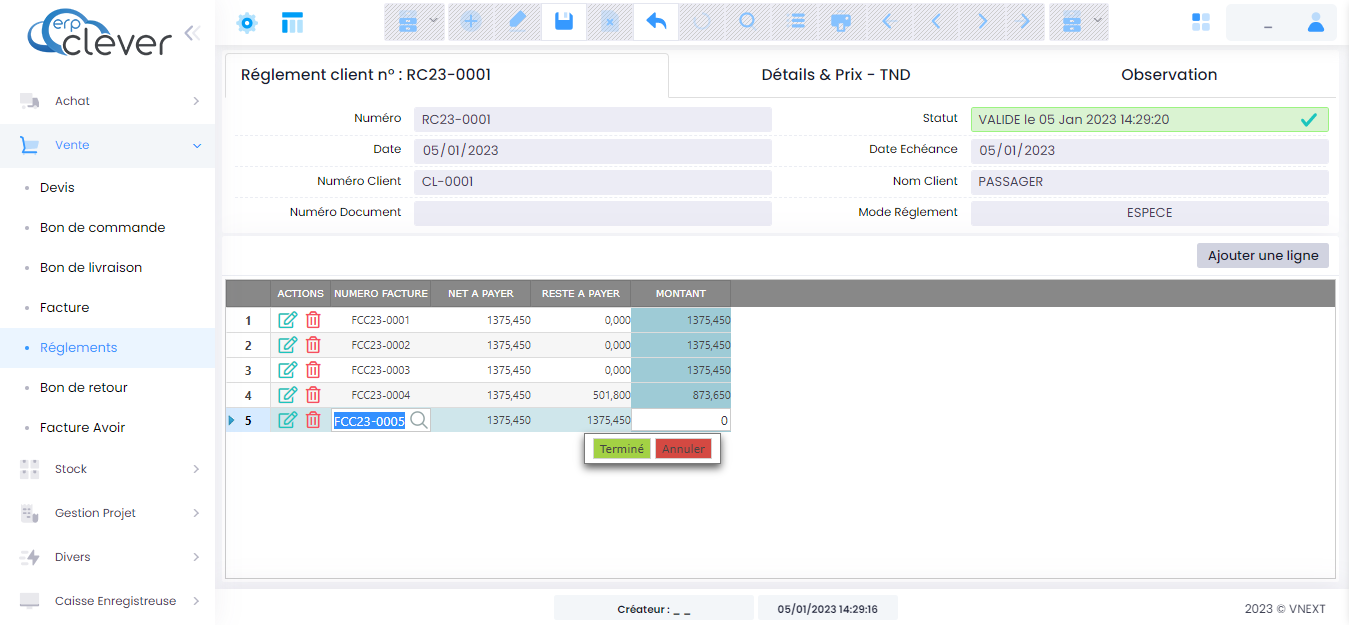1349x625 pixels.
Task: Click the FCC23-0005 invoice number input
Action: tap(369, 421)
